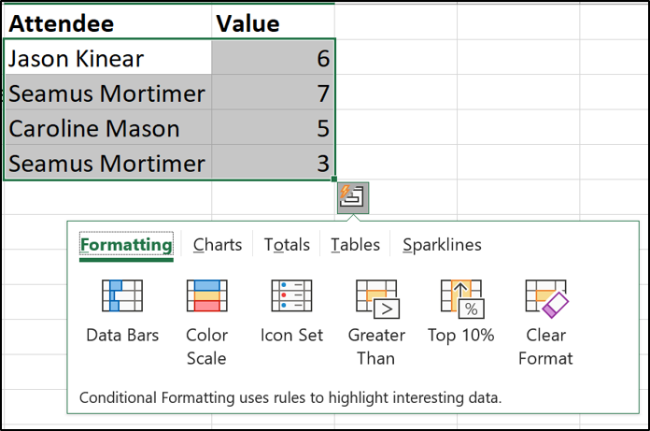Select the cell containing value 6
650x431 pixels.
pos(272,59)
